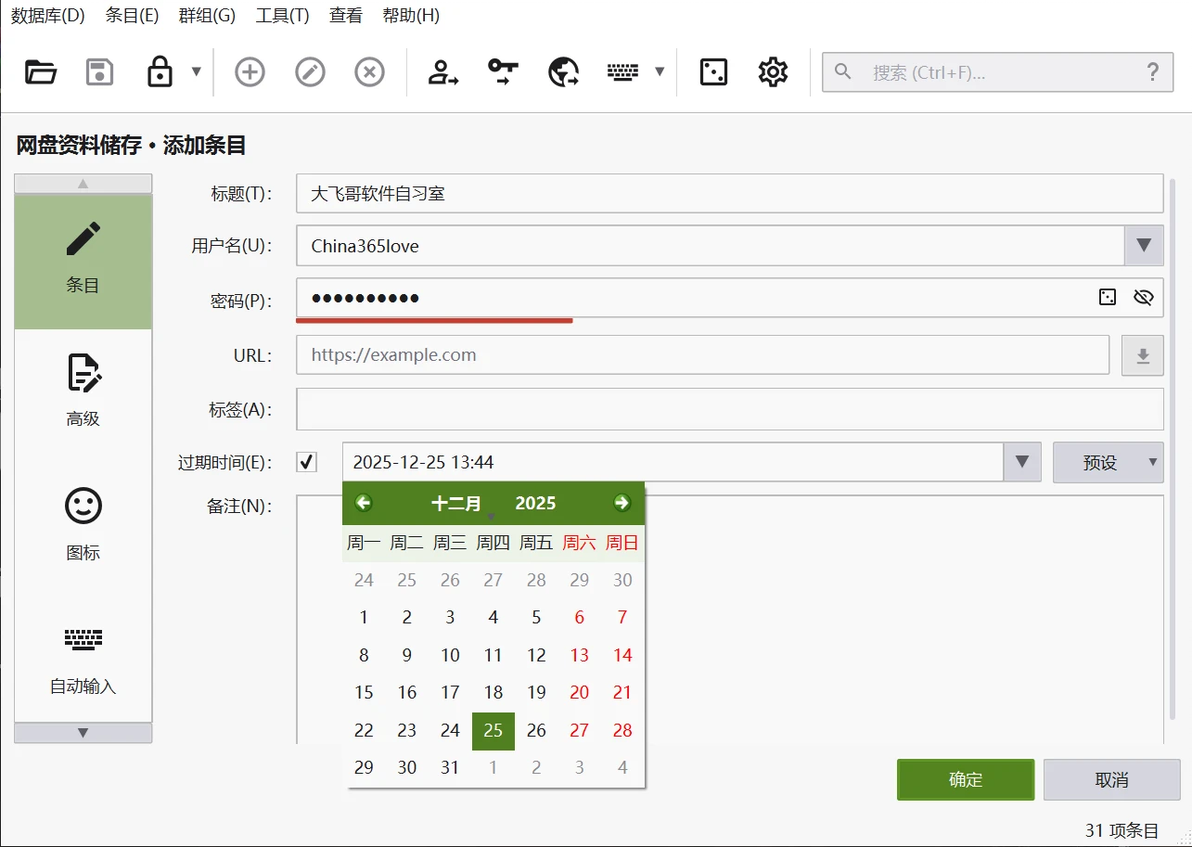Click sidebar scroll up arrow
This screenshot has width=1192, height=847.
click(x=83, y=183)
